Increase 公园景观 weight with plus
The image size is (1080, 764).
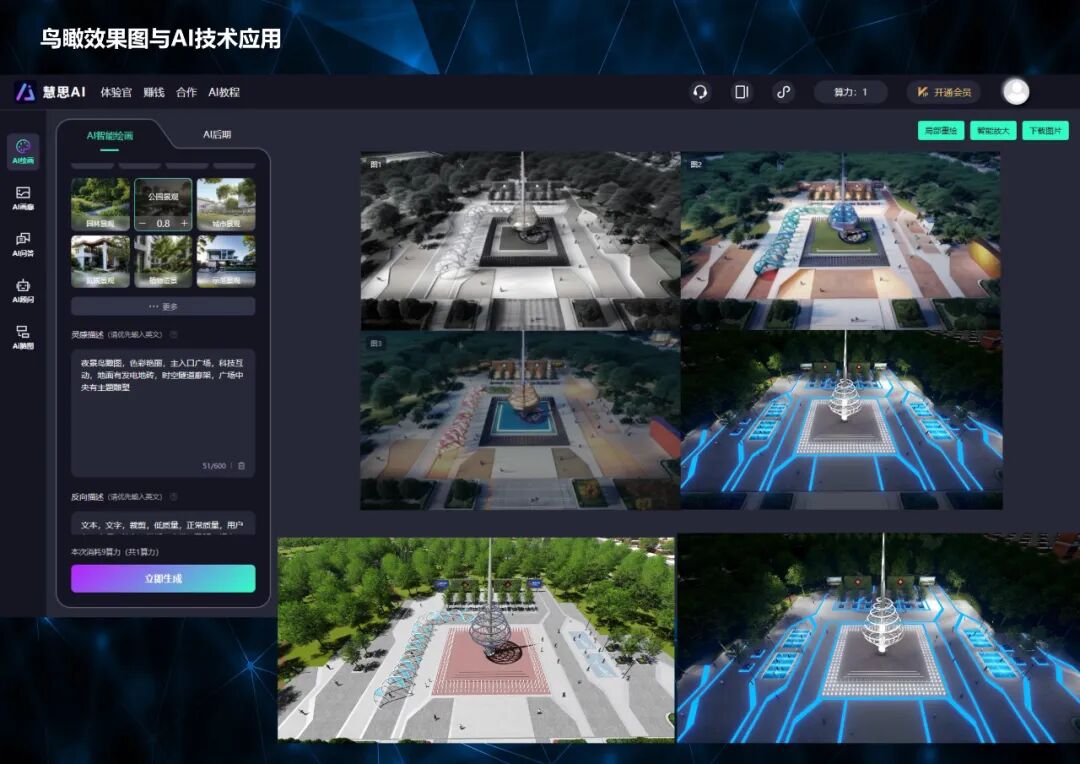(184, 223)
